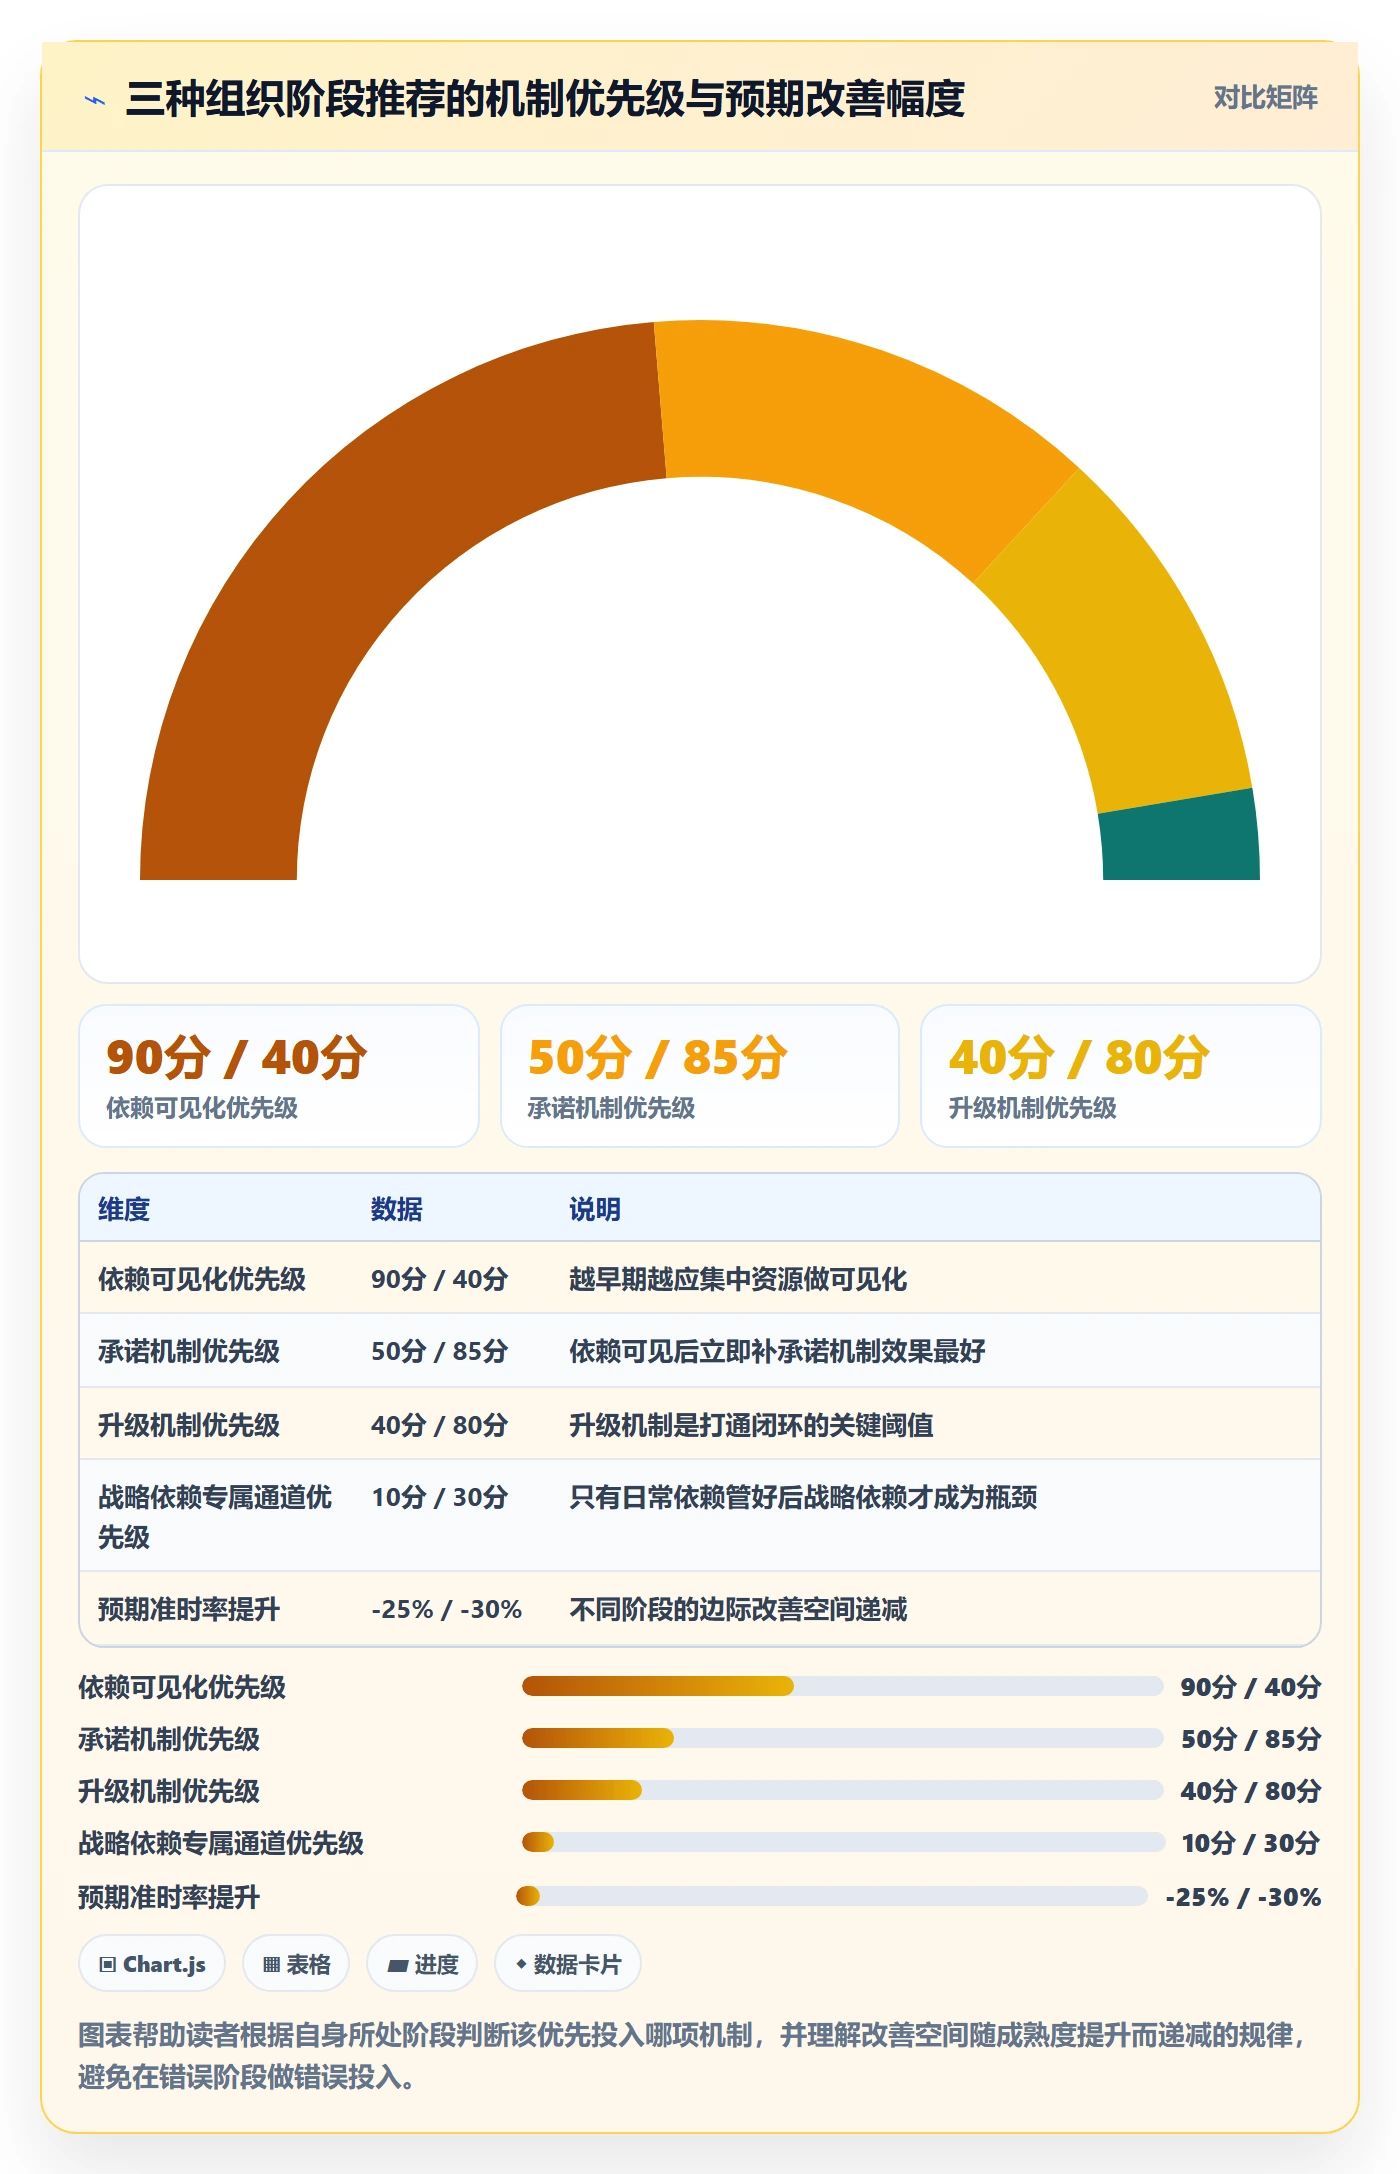This screenshot has height=2174, width=1400.
Task: Click the 数据 column header
Action: 397,1209
